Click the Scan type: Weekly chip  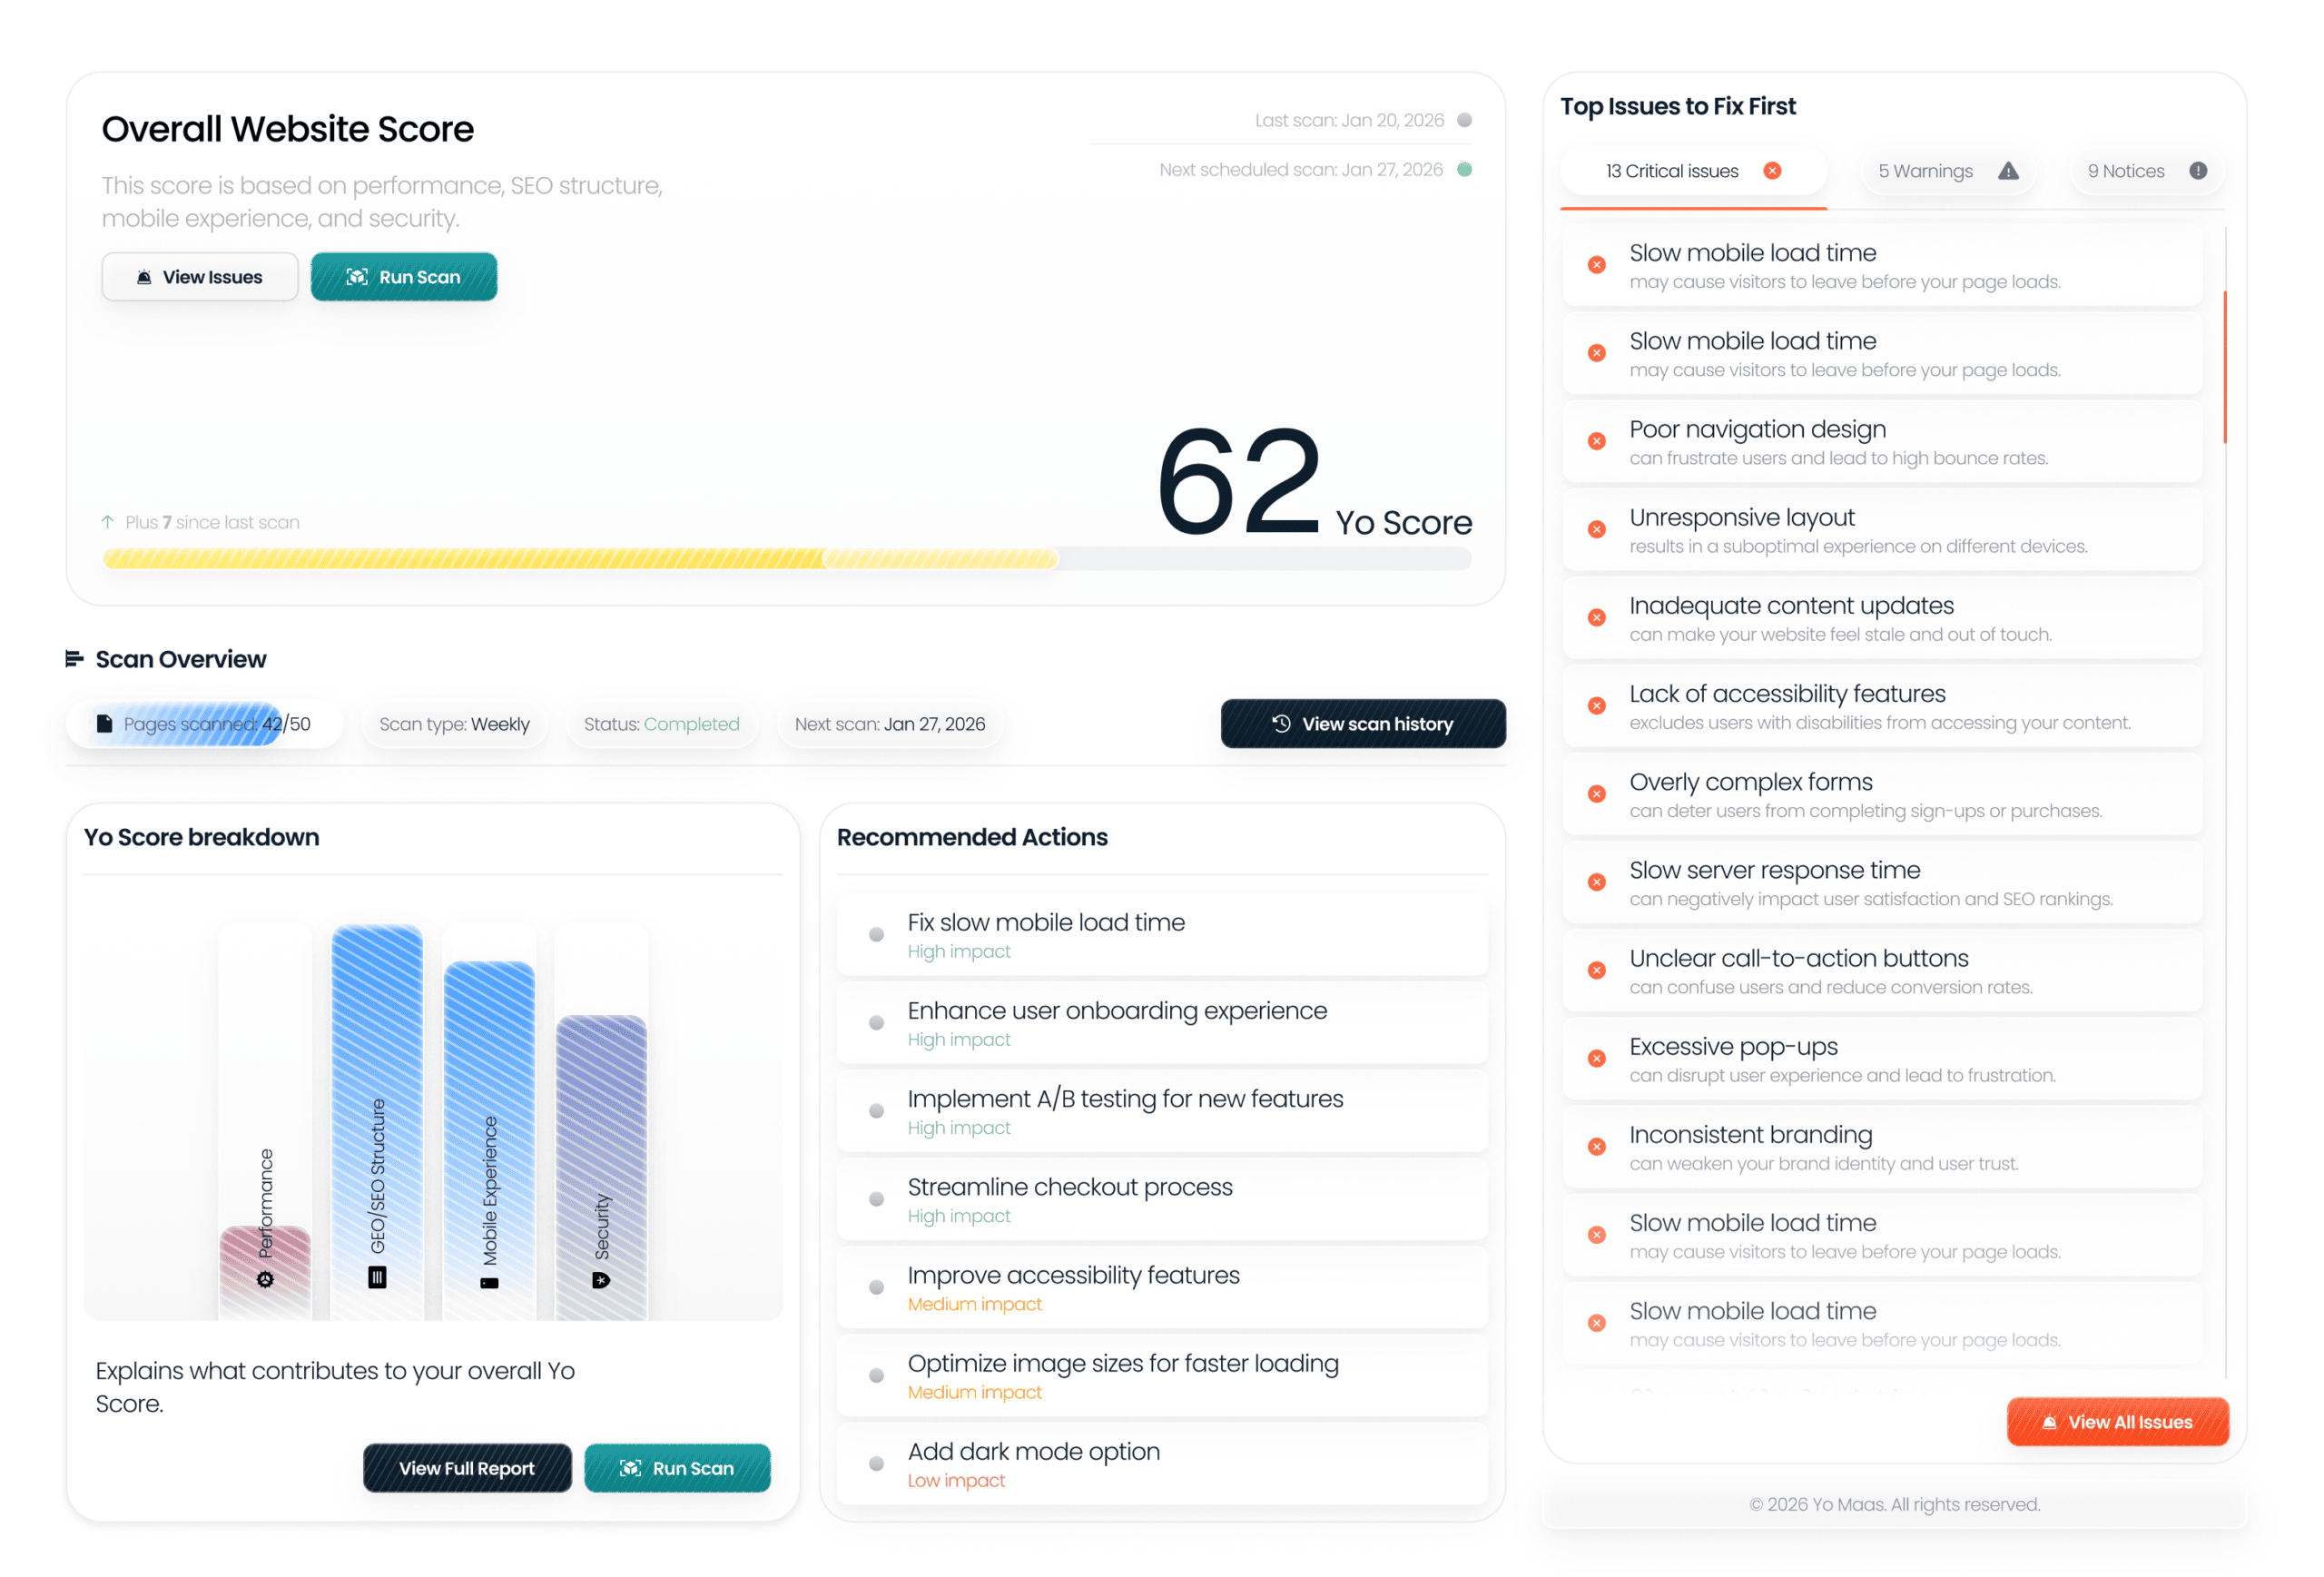(x=454, y=723)
